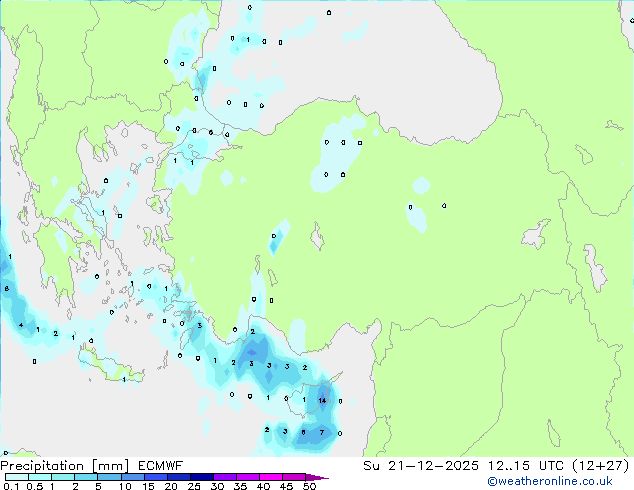Pick the legend swatch between 15 and 20
Viewport: 634px width, 490px height.
point(155,477)
